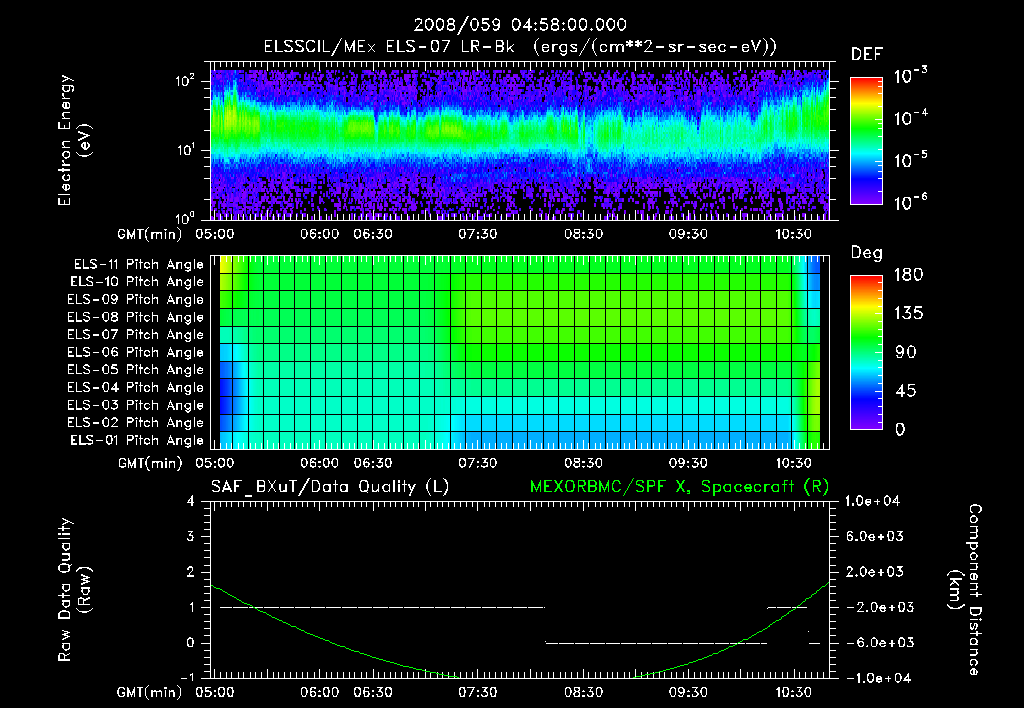Select the ELS-08 Pitch Angle row label

pyautogui.click(x=136, y=317)
